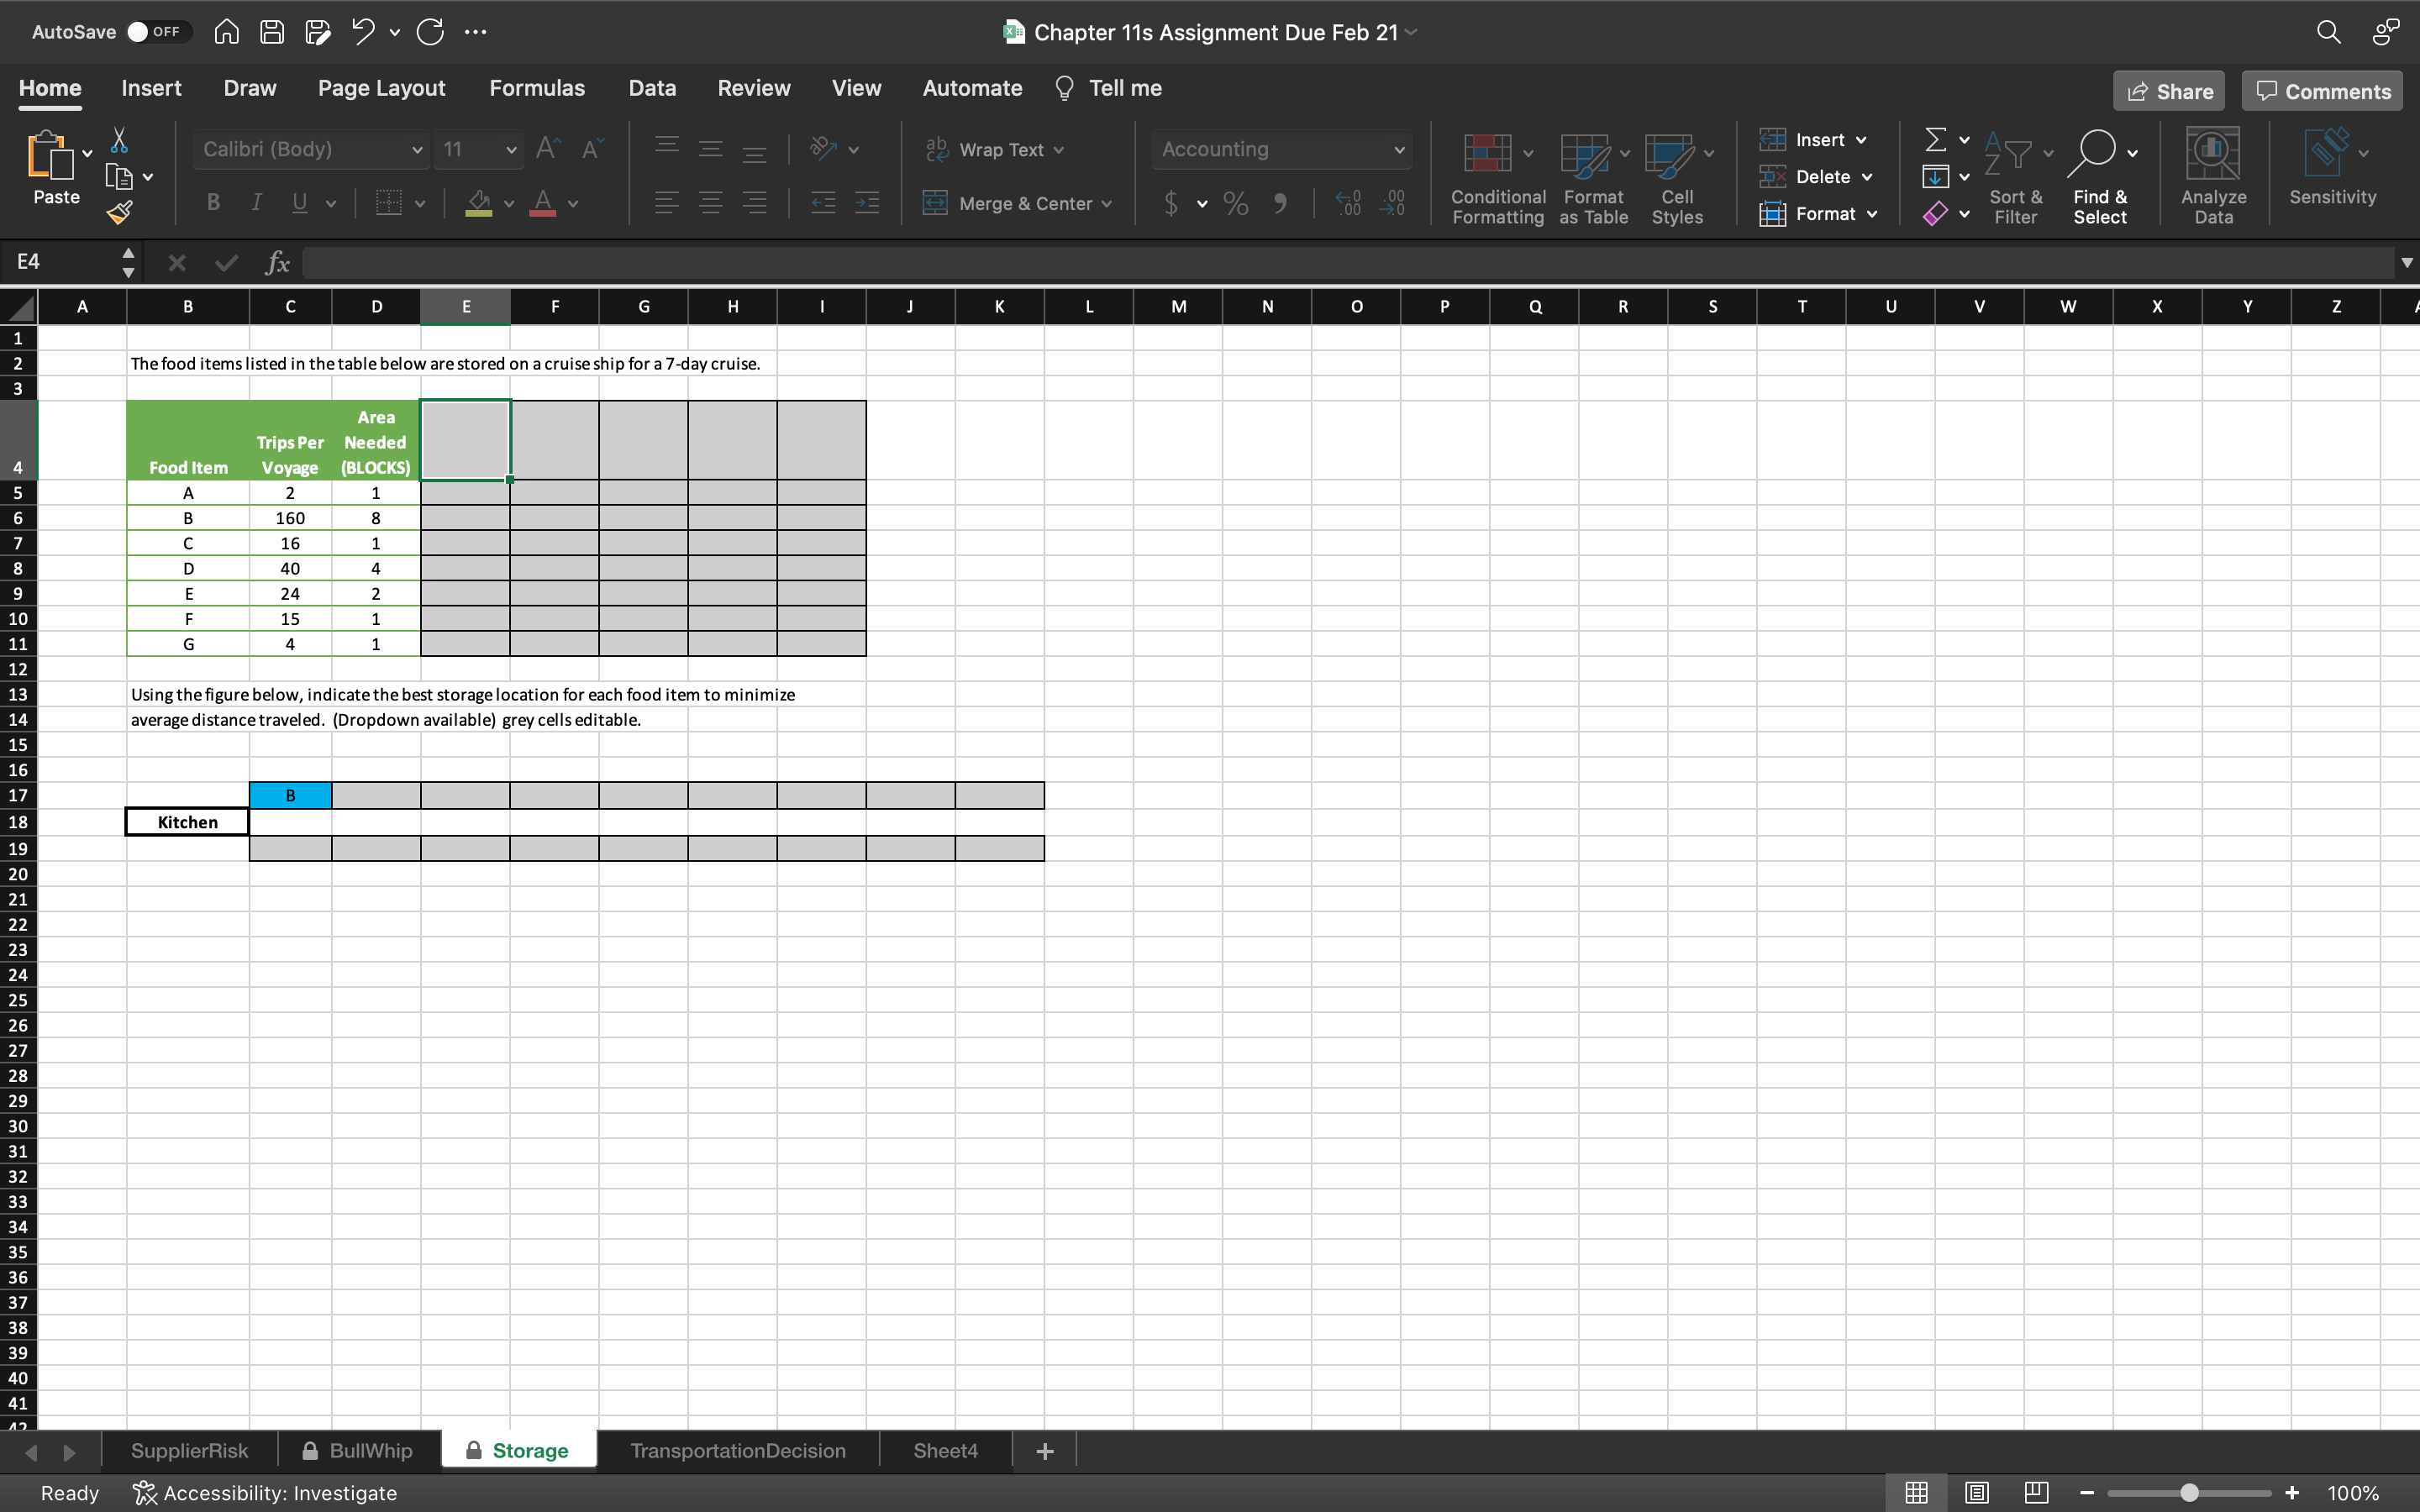2420x1512 pixels.
Task: Open the font size dropdown
Action: point(511,150)
